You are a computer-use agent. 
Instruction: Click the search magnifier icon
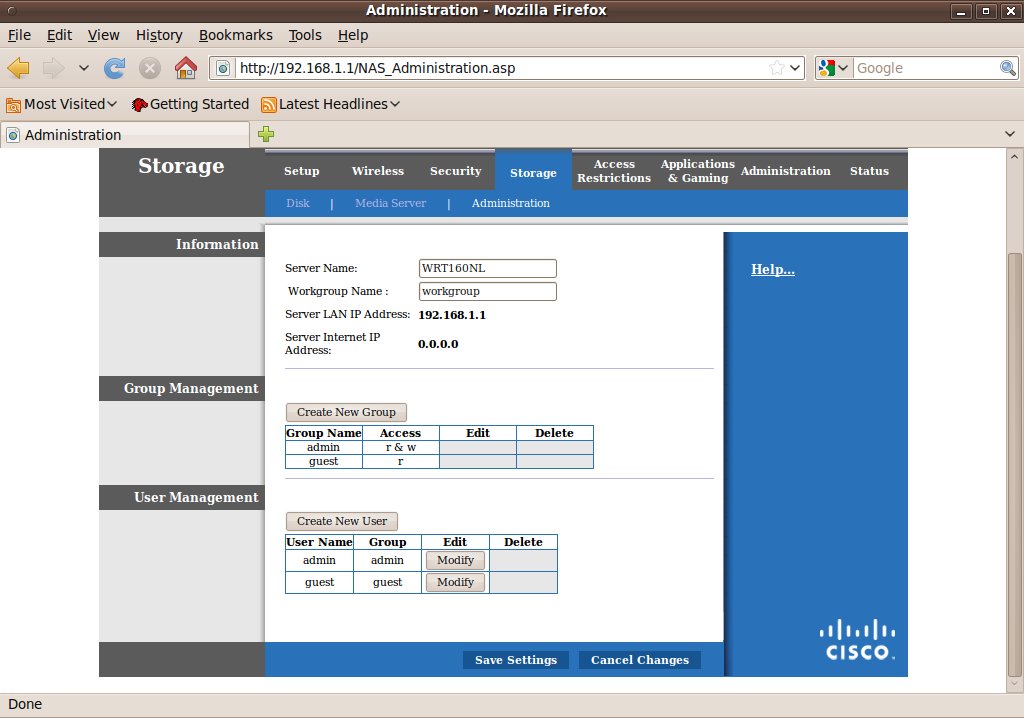pos(1008,68)
